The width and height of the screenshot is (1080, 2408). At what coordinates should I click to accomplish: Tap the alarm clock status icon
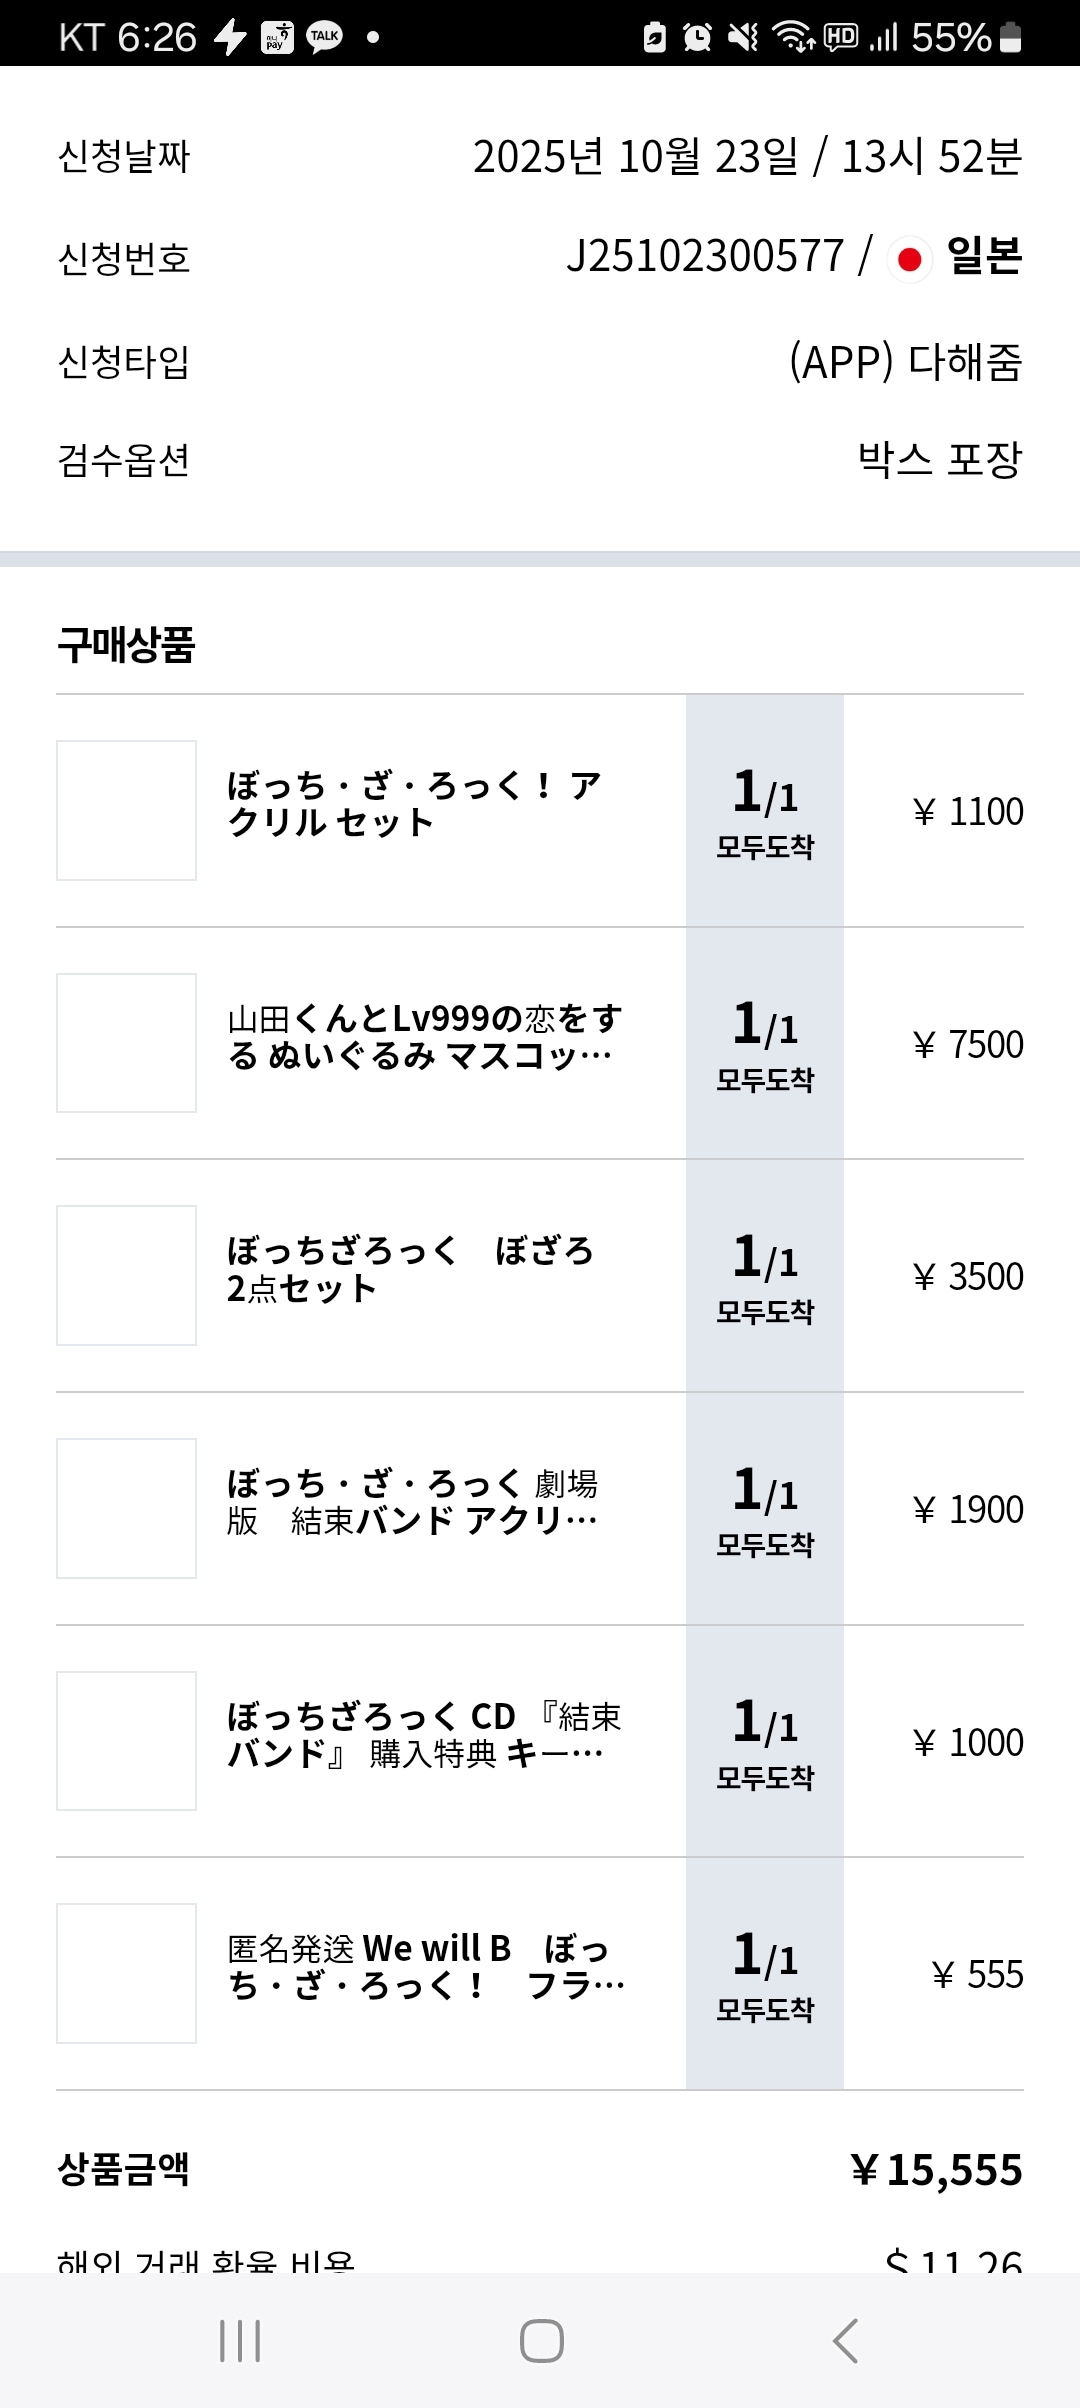tap(697, 38)
